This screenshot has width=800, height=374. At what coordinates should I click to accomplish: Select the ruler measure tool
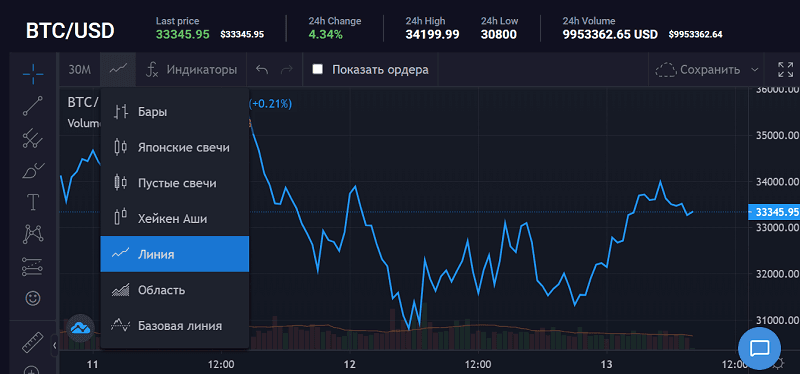(33, 342)
